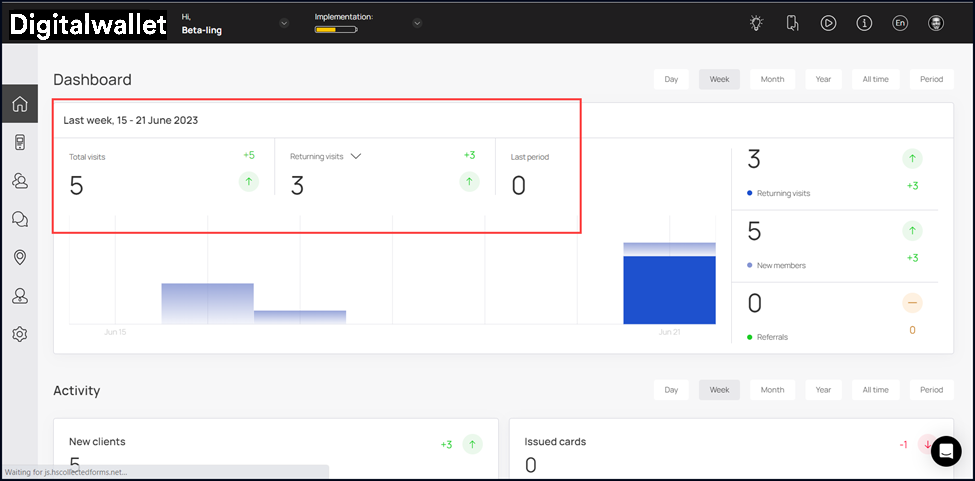The height and width of the screenshot is (481, 975).
Task: Click the play video tutorial icon
Action: tap(828, 23)
